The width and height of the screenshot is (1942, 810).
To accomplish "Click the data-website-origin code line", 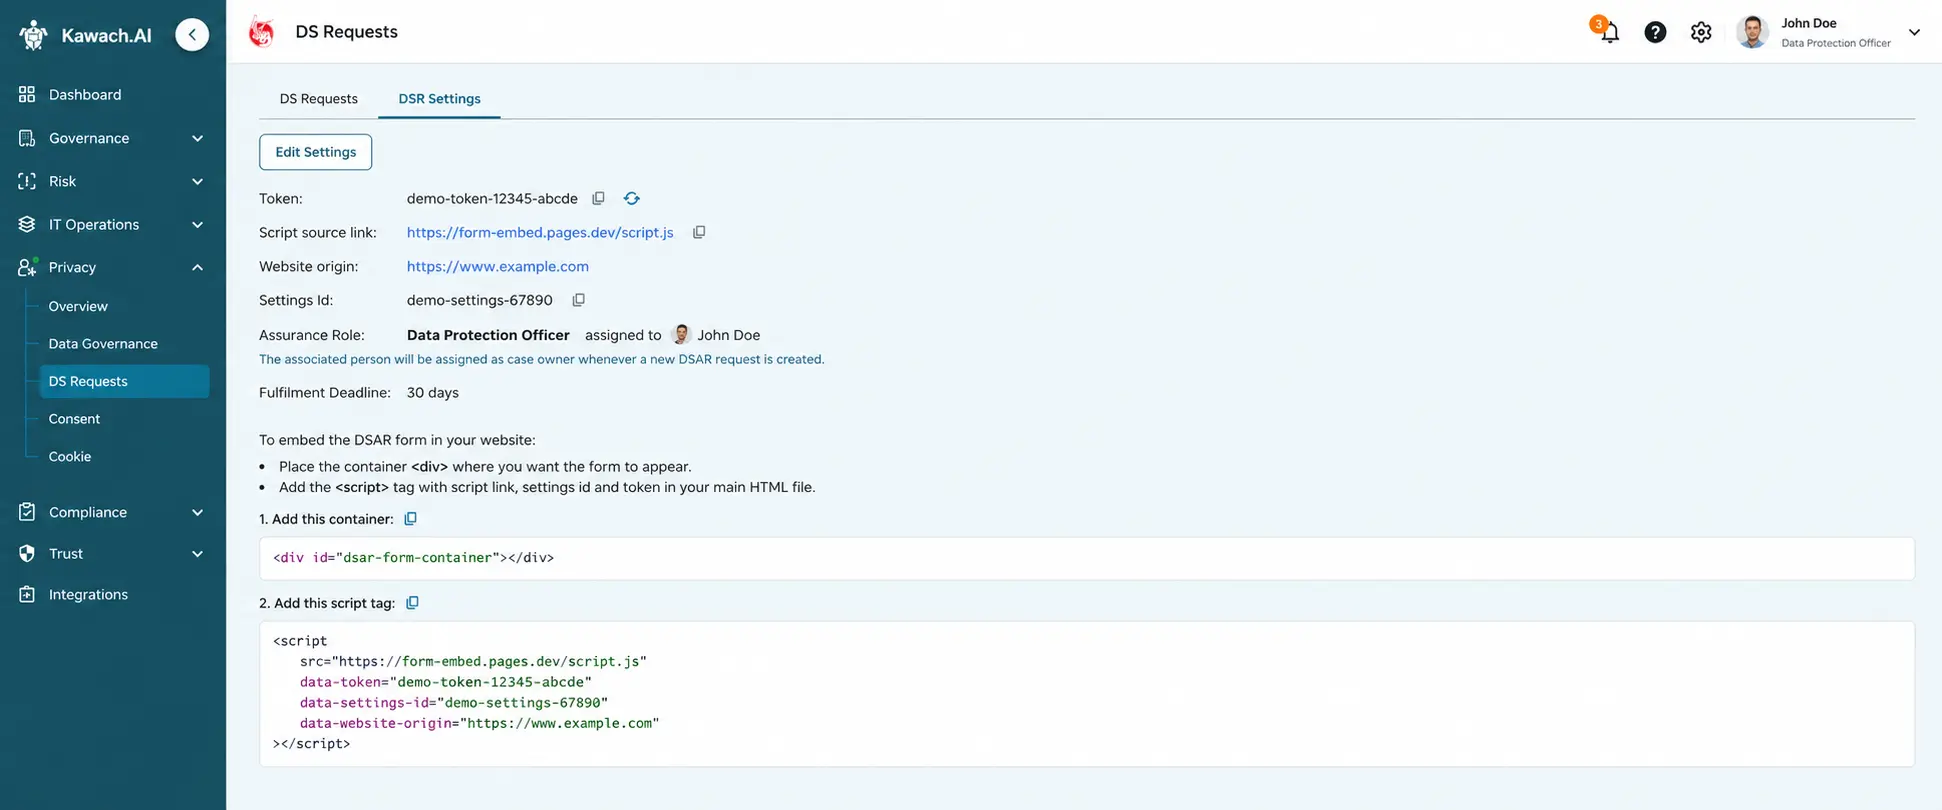I will [x=479, y=723].
